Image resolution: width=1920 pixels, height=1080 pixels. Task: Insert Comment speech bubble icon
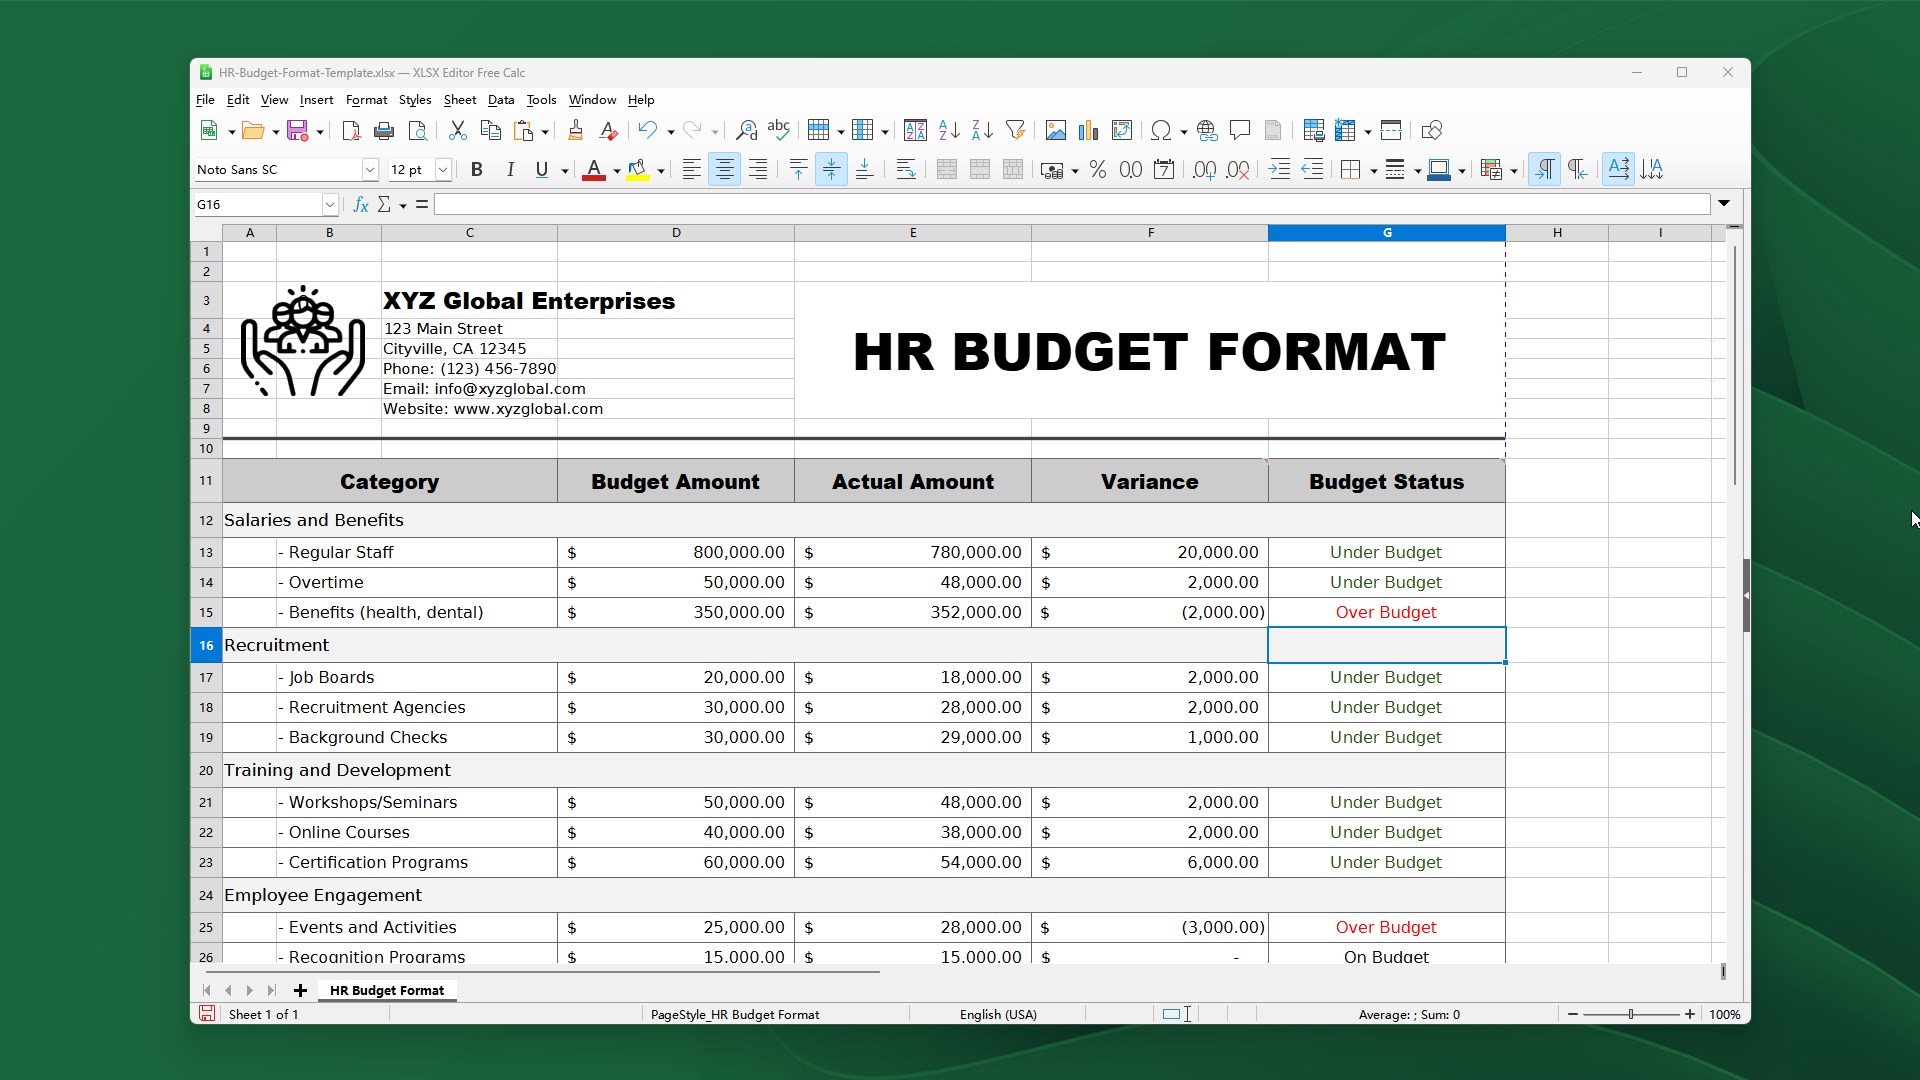point(1240,131)
